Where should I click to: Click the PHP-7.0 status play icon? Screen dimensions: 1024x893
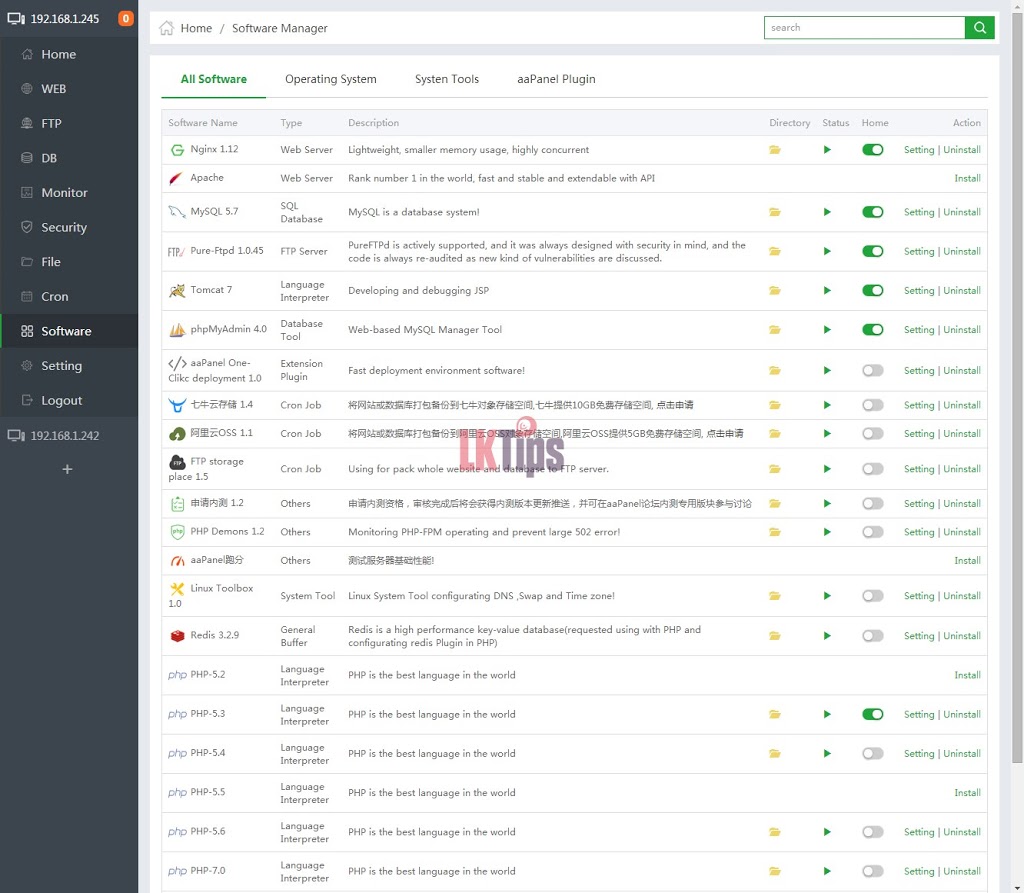point(827,871)
